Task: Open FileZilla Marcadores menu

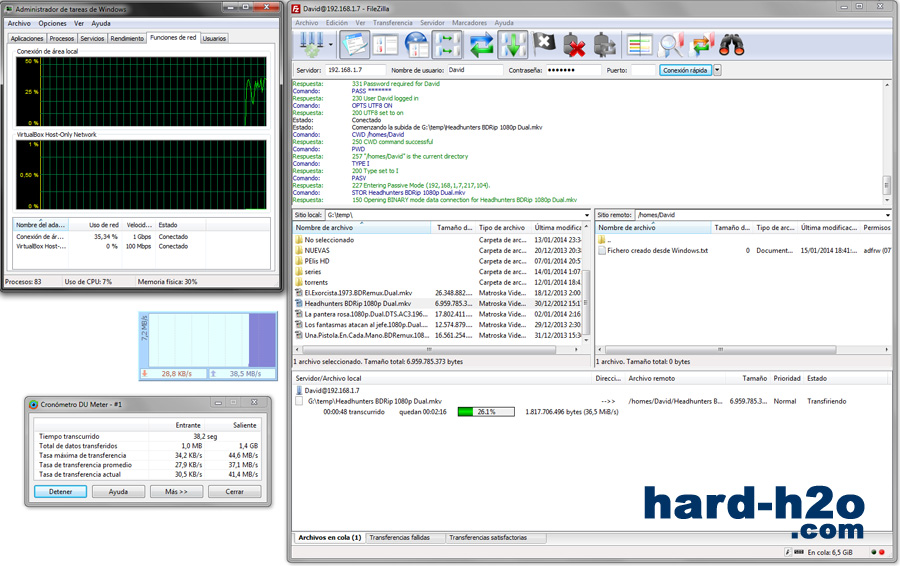Action: 469,23
